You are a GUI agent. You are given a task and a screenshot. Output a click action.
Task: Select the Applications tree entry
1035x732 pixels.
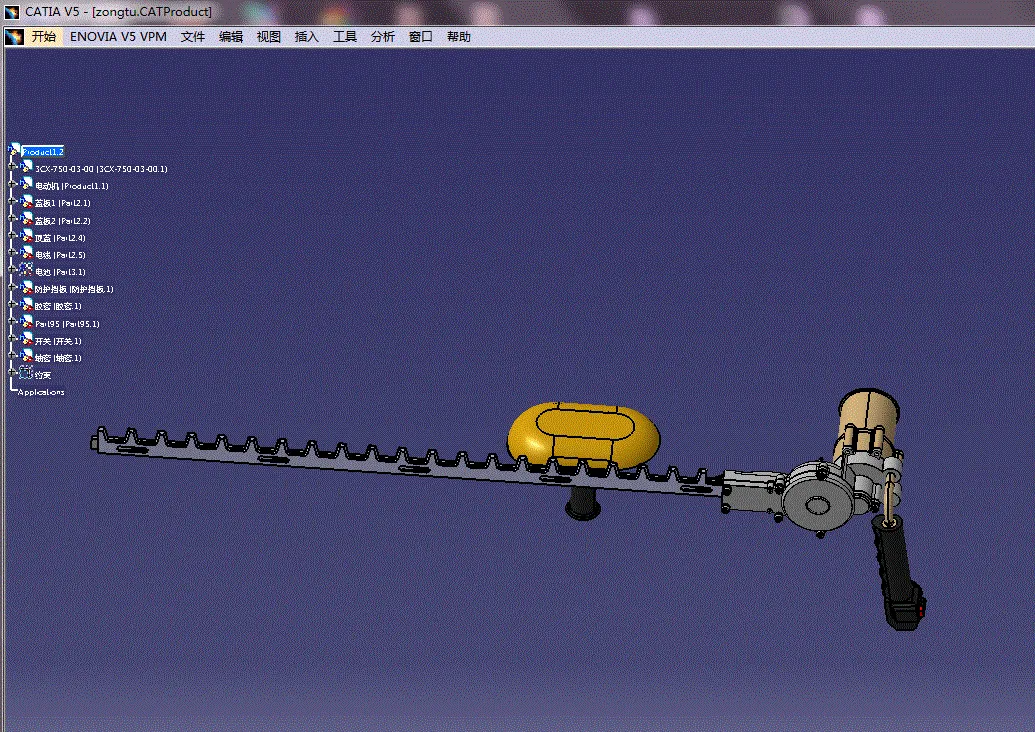41,392
